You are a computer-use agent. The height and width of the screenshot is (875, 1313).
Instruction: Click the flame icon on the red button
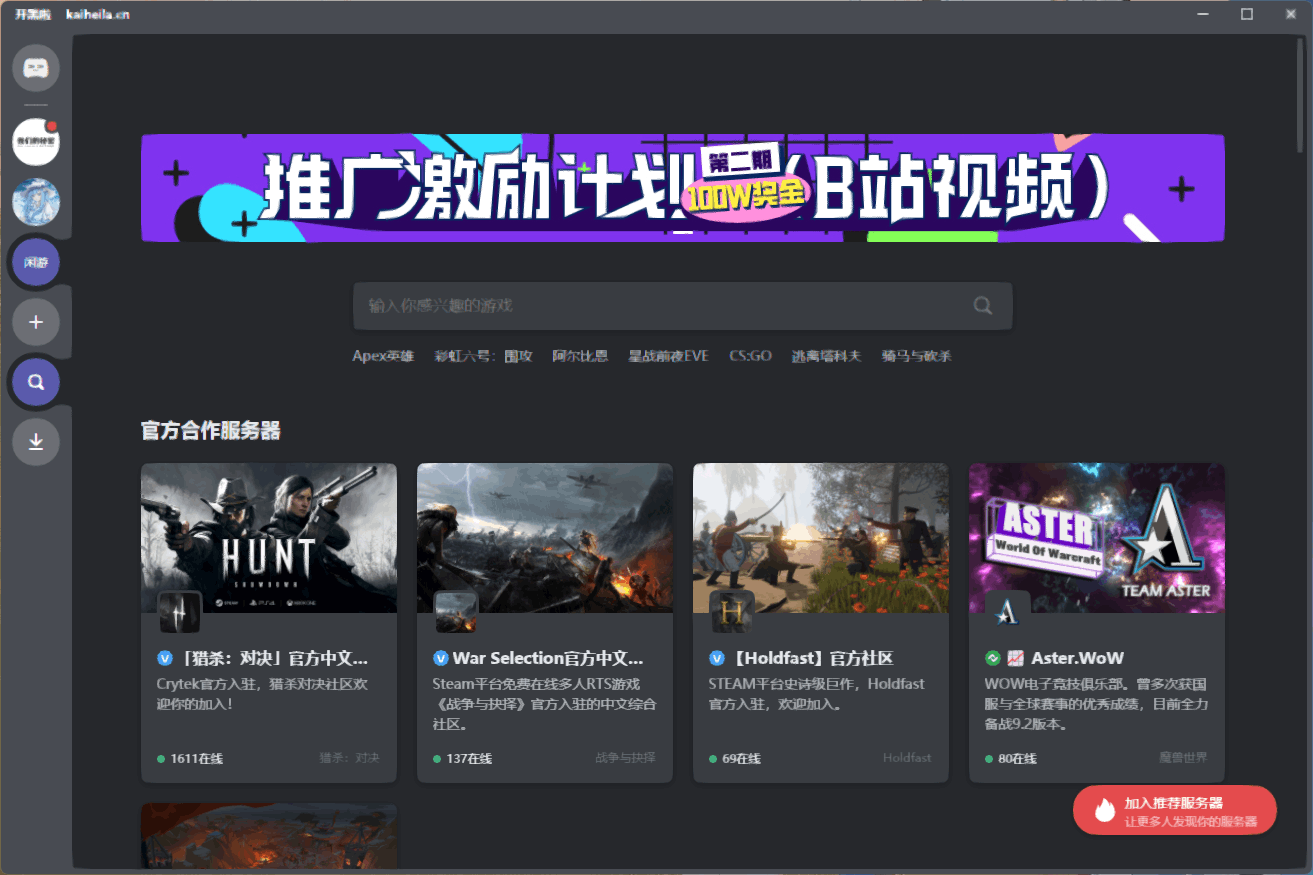click(1104, 809)
